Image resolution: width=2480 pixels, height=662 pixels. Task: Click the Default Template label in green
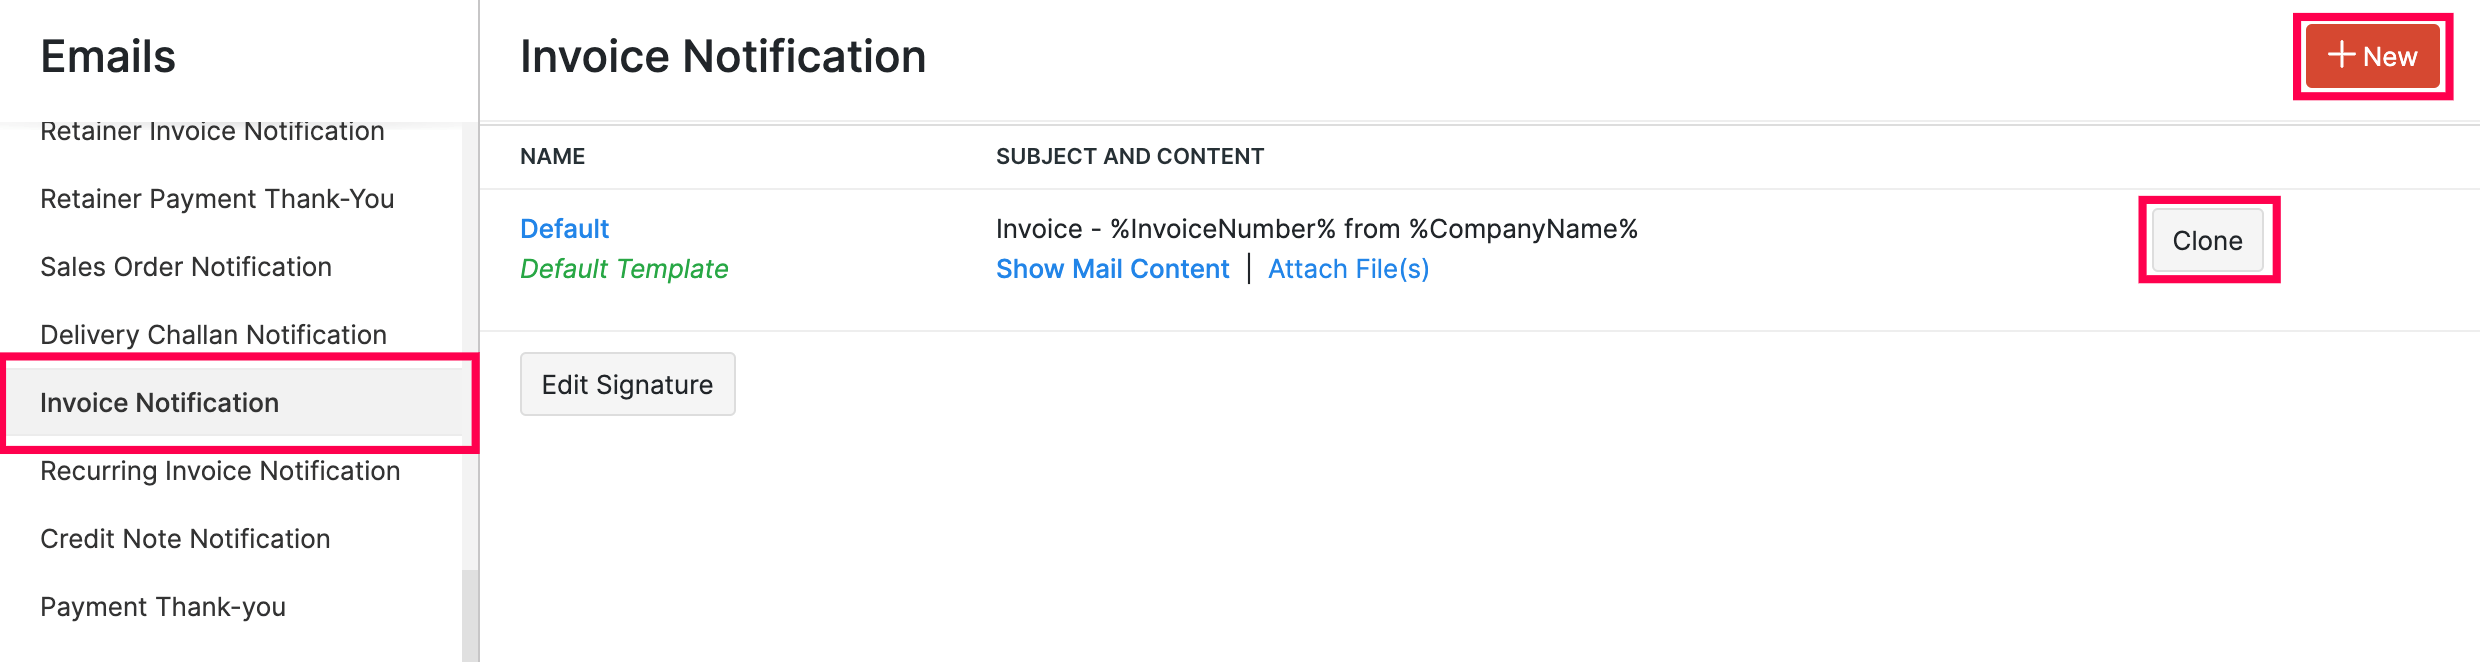click(x=624, y=268)
